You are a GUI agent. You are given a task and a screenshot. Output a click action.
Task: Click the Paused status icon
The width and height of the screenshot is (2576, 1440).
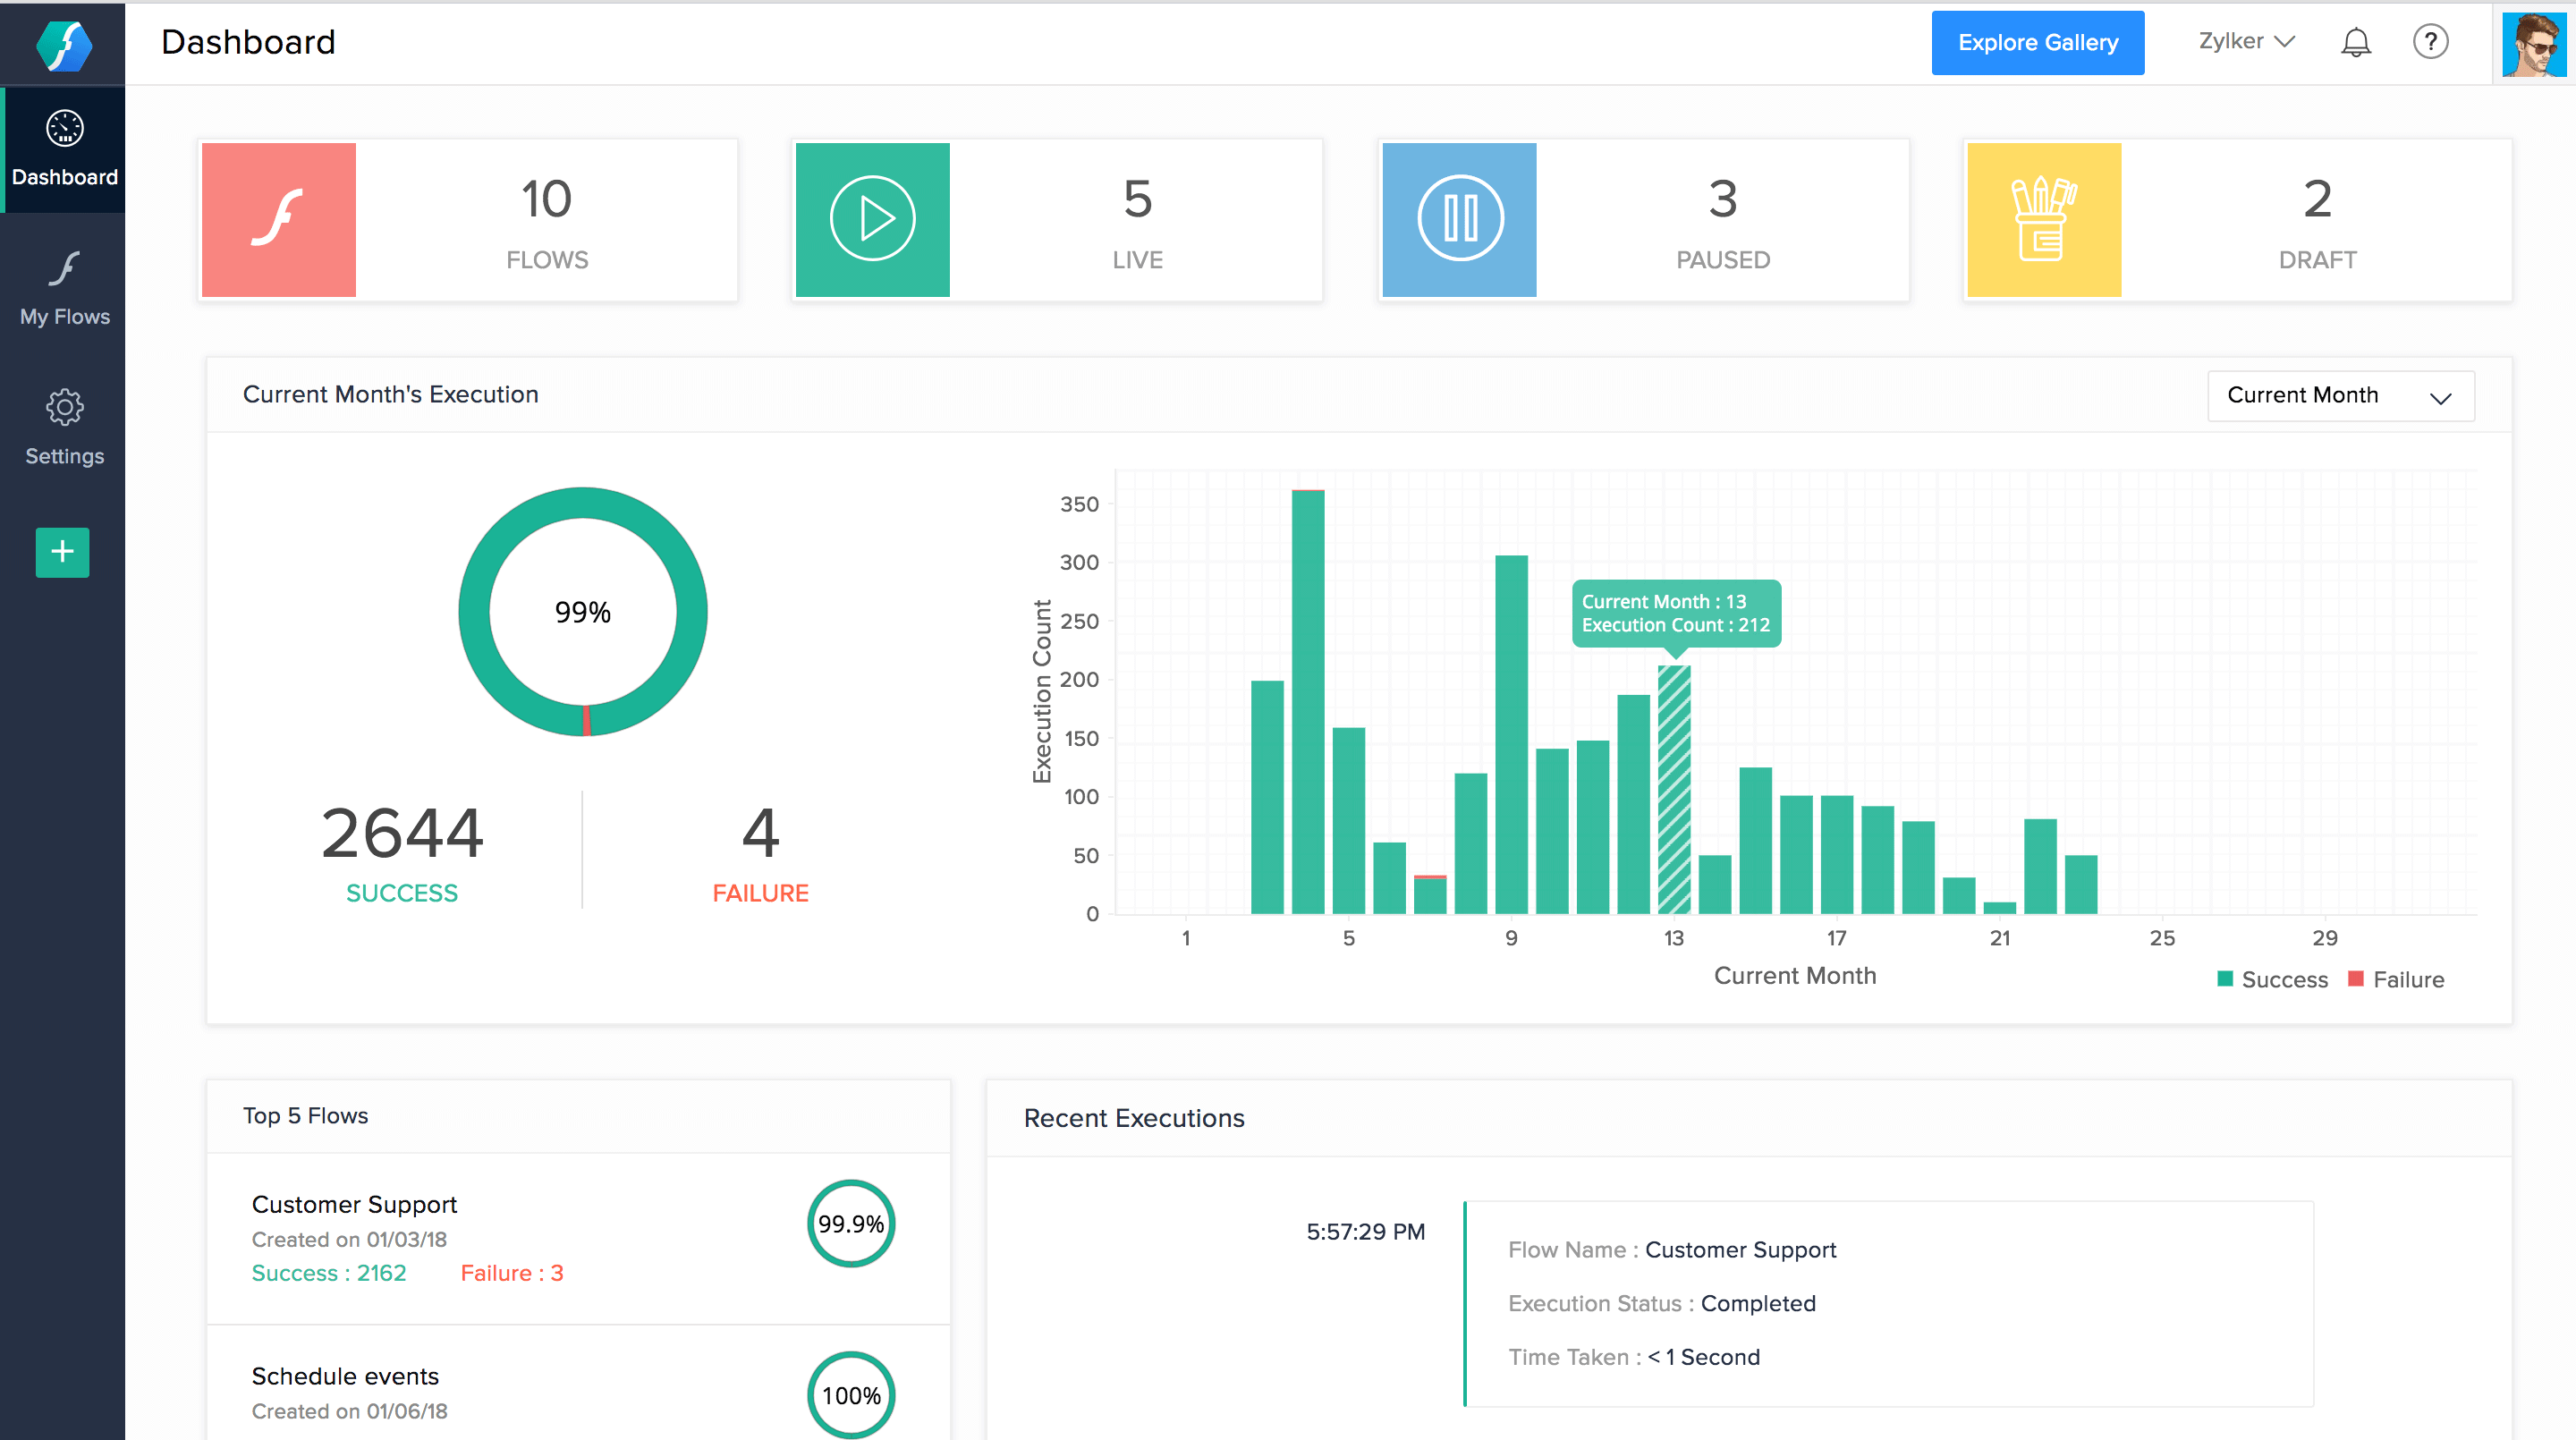point(1460,217)
